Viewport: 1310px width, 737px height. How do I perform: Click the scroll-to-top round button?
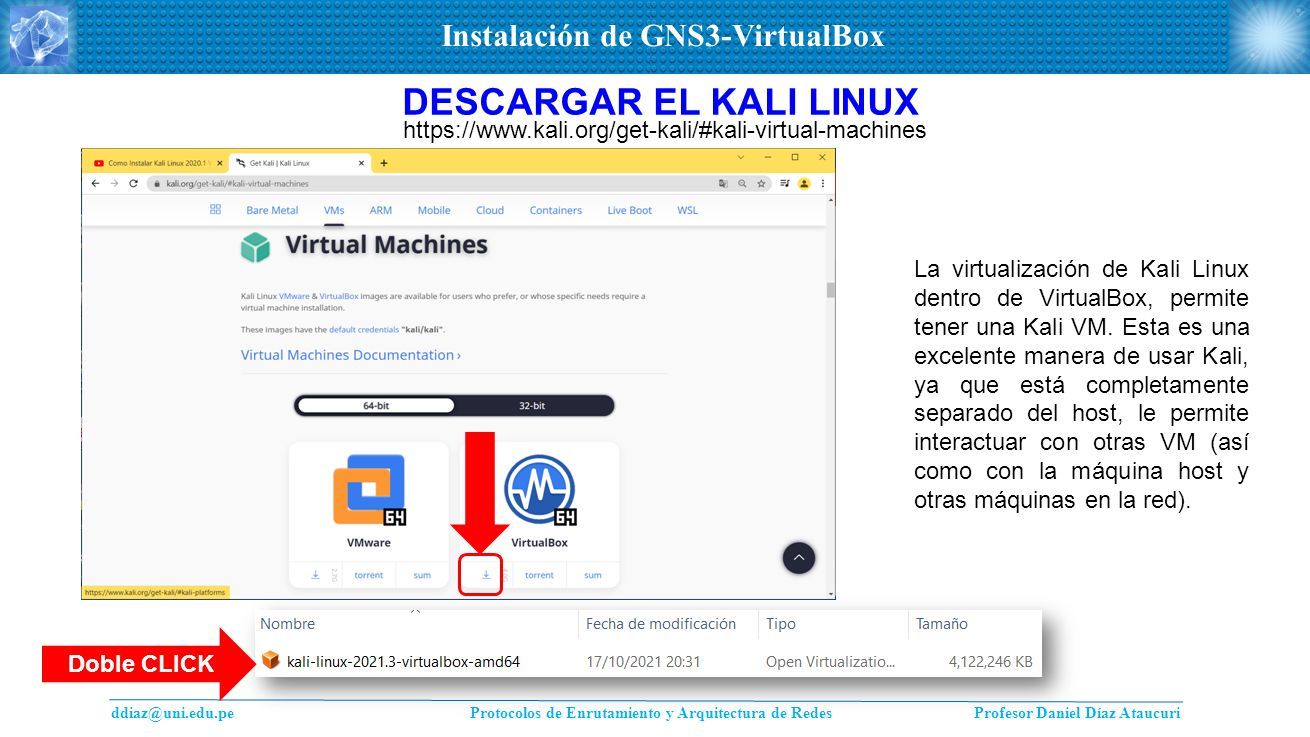pyautogui.click(x=799, y=558)
